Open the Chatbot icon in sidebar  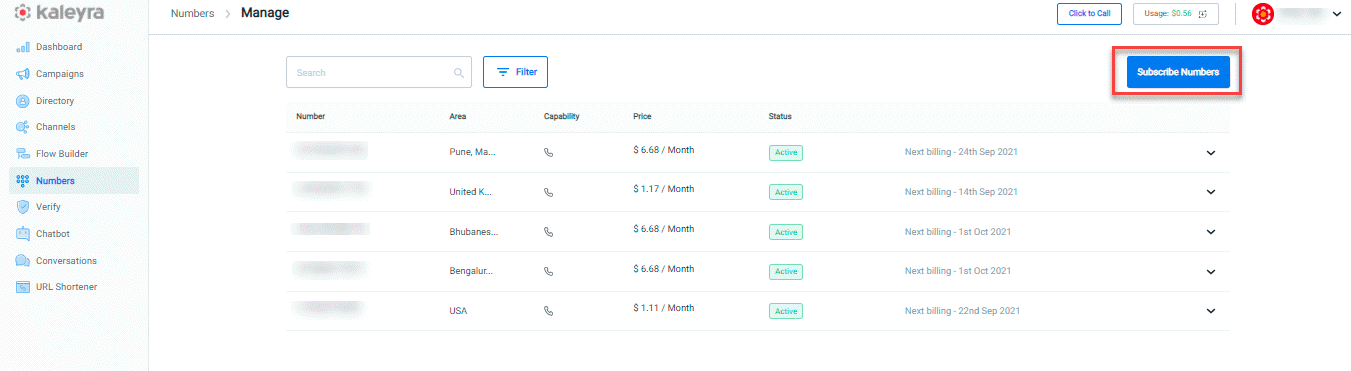[x=23, y=234]
